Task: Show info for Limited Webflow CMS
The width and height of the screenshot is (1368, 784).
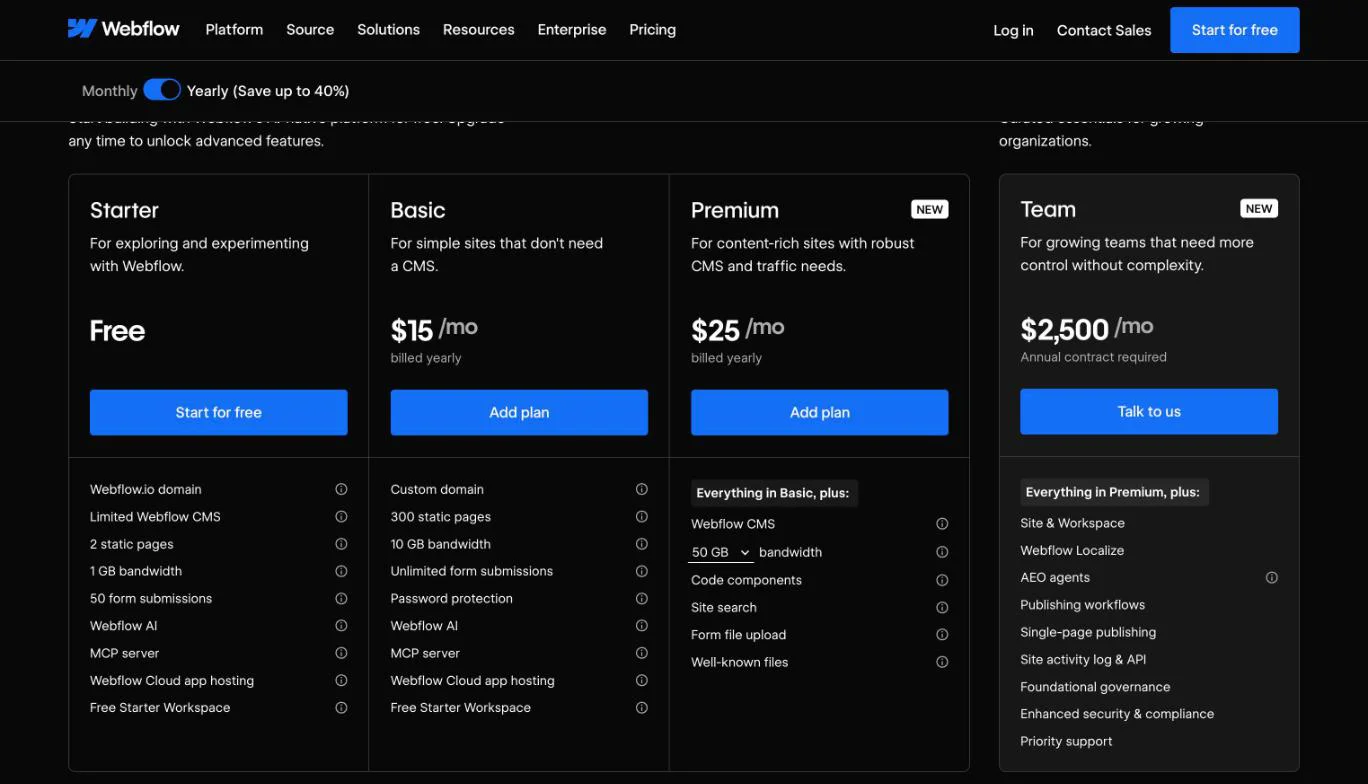Action: point(341,517)
